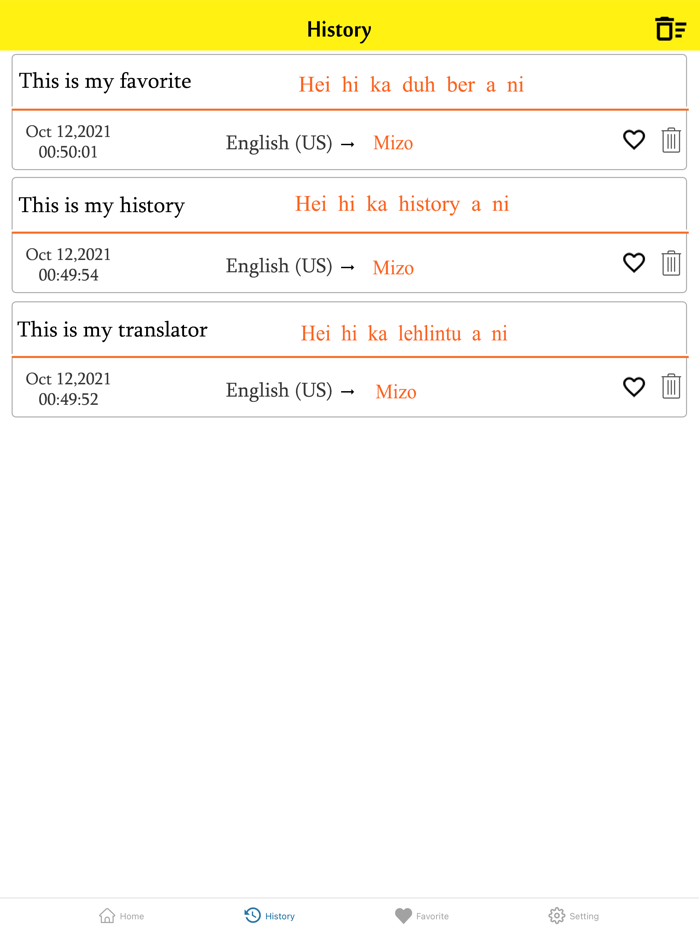Image resolution: width=700 pixels, height=934 pixels.
Task: Tap Mizo label on the last entry
Action: [x=396, y=391]
